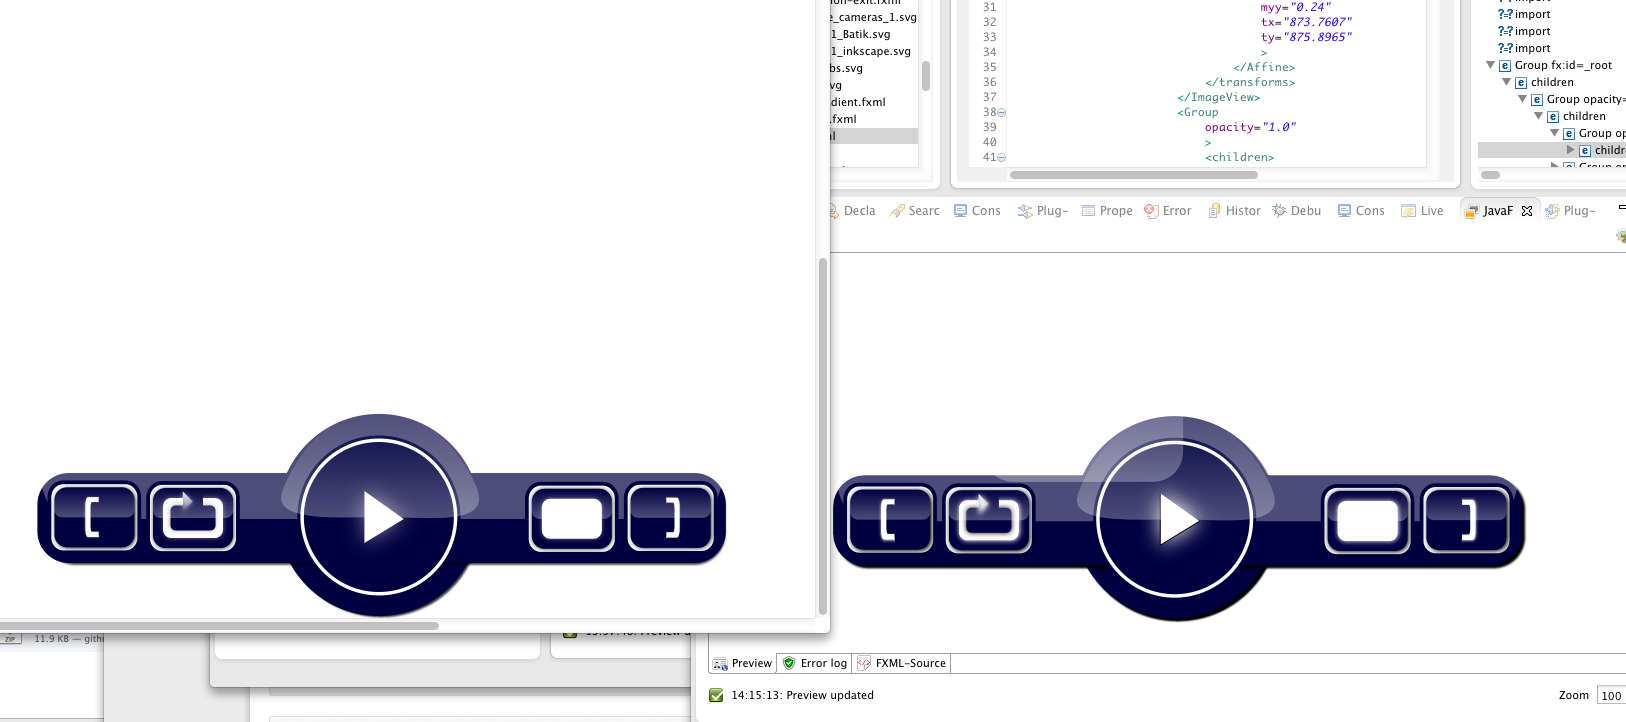Open the Debu view tab

[1297, 211]
